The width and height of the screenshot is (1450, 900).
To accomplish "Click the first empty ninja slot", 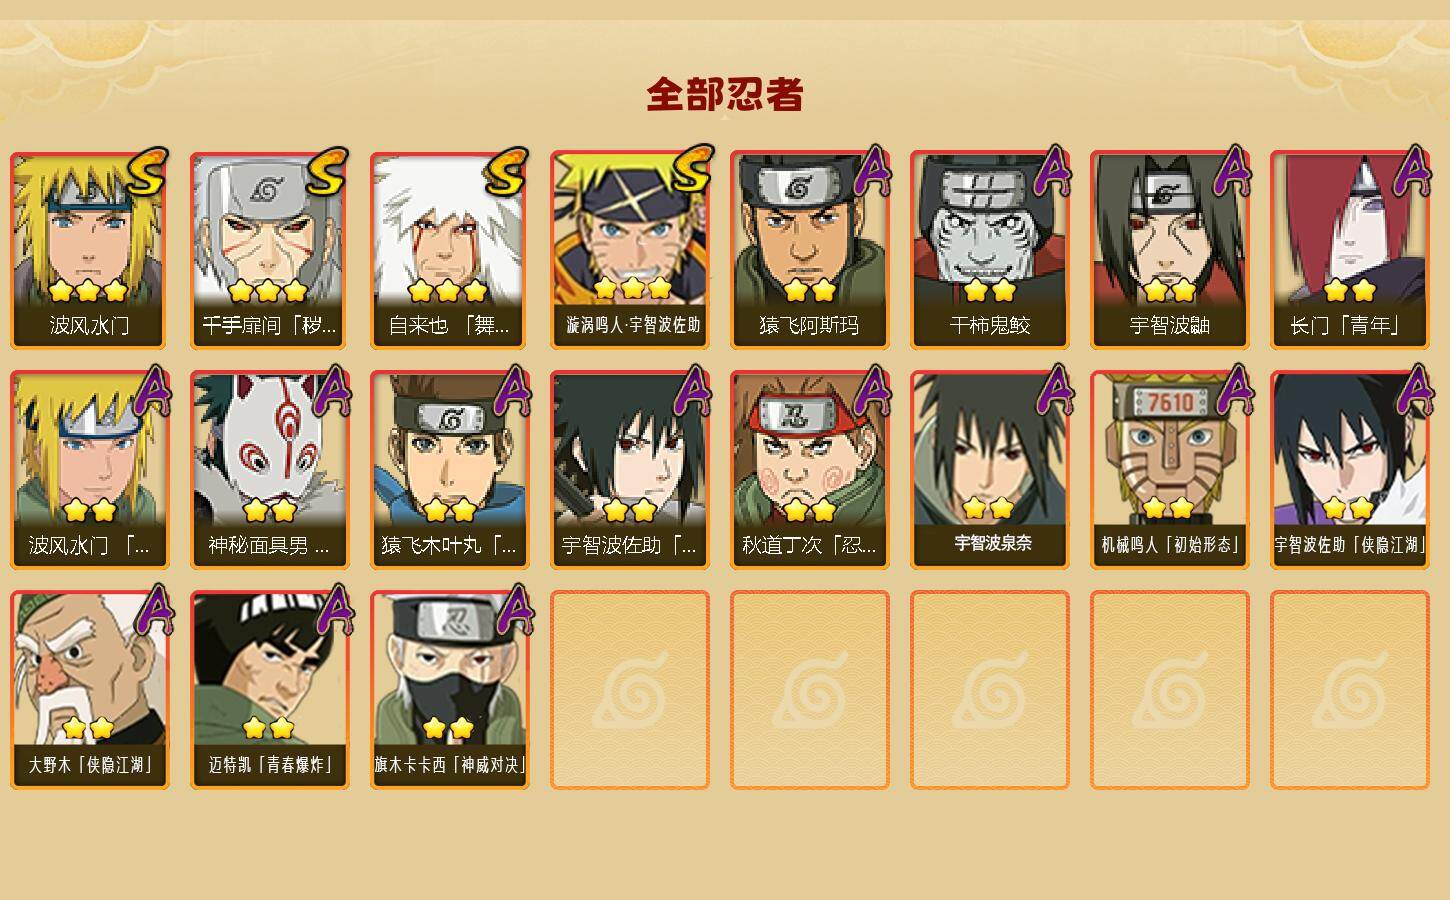I will coord(629,690).
